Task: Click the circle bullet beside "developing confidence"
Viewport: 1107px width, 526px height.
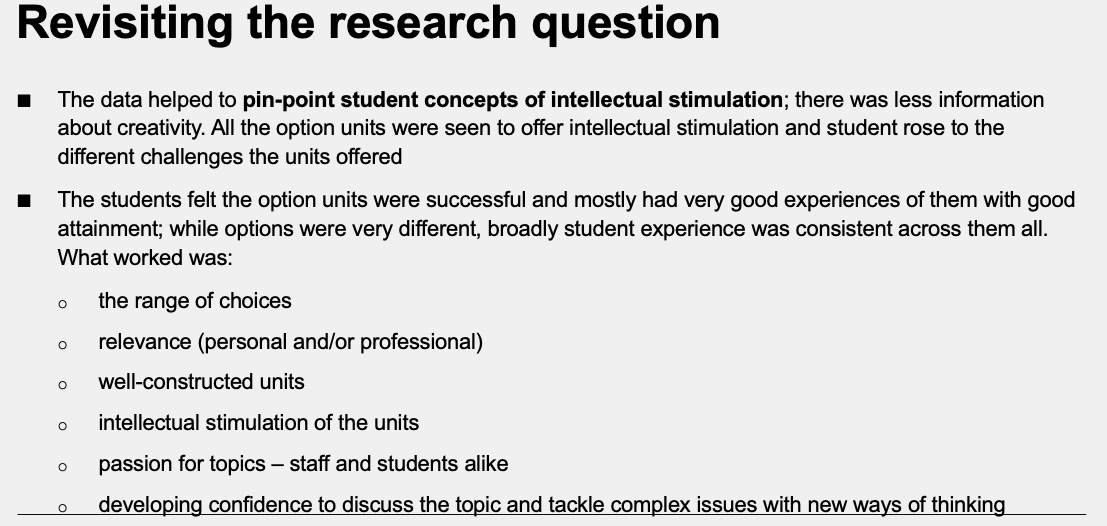Action: (x=63, y=508)
